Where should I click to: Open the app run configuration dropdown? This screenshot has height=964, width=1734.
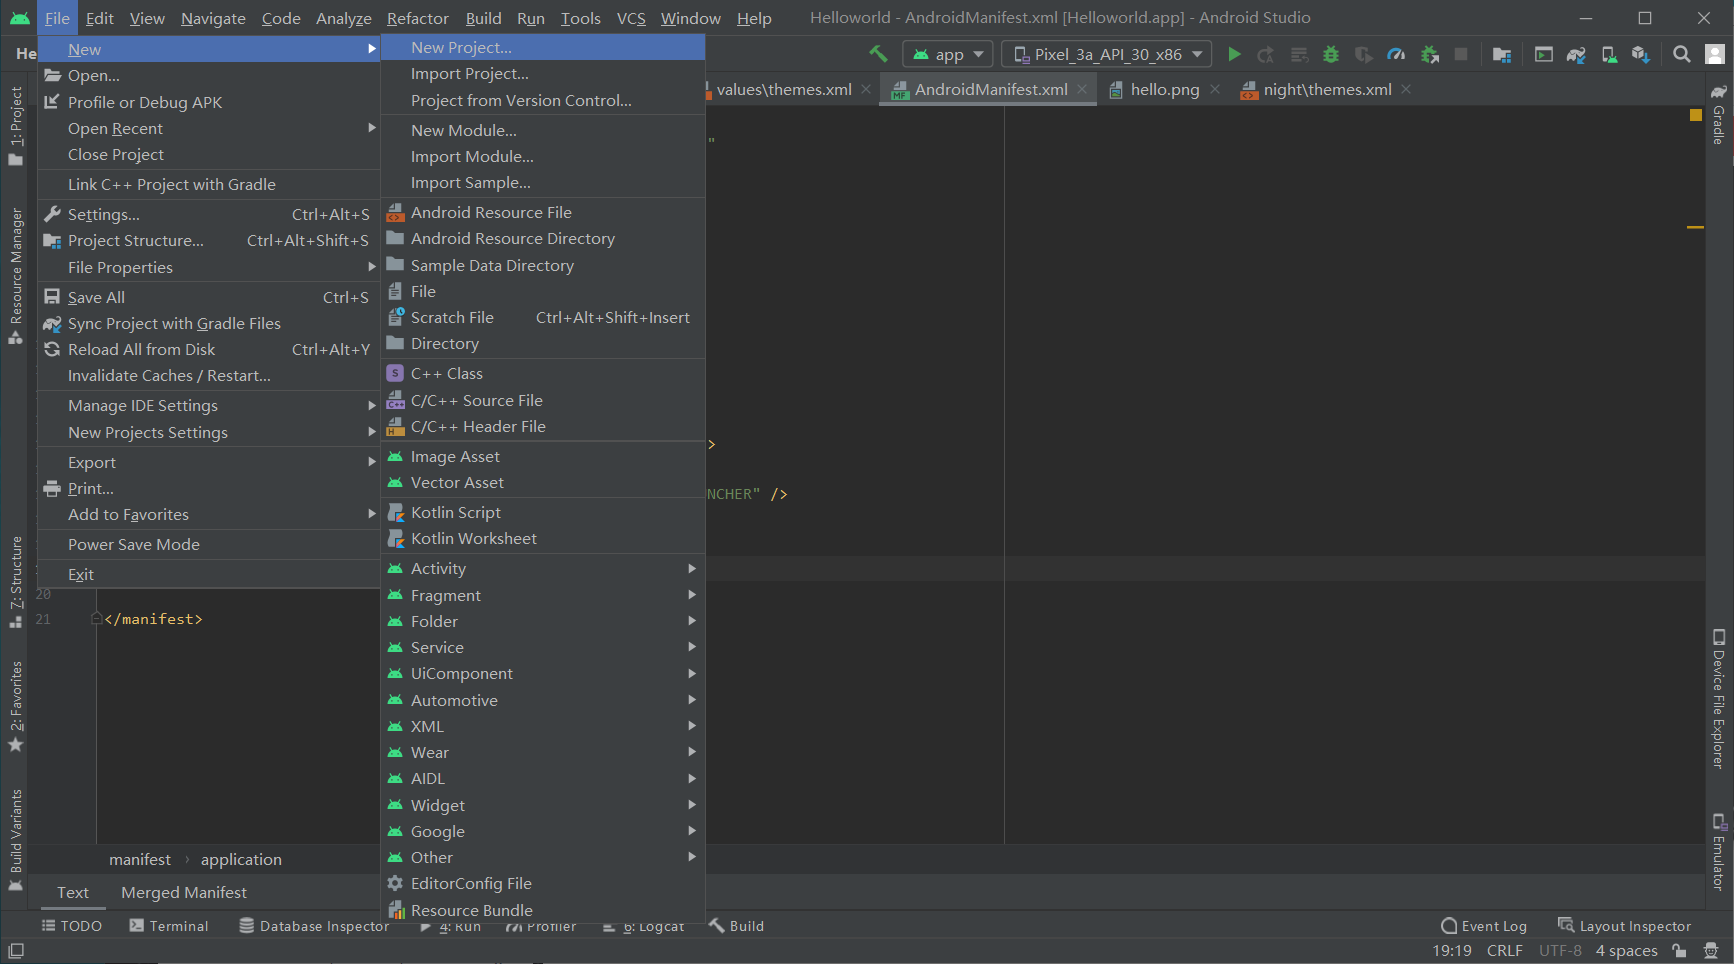click(946, 54)
